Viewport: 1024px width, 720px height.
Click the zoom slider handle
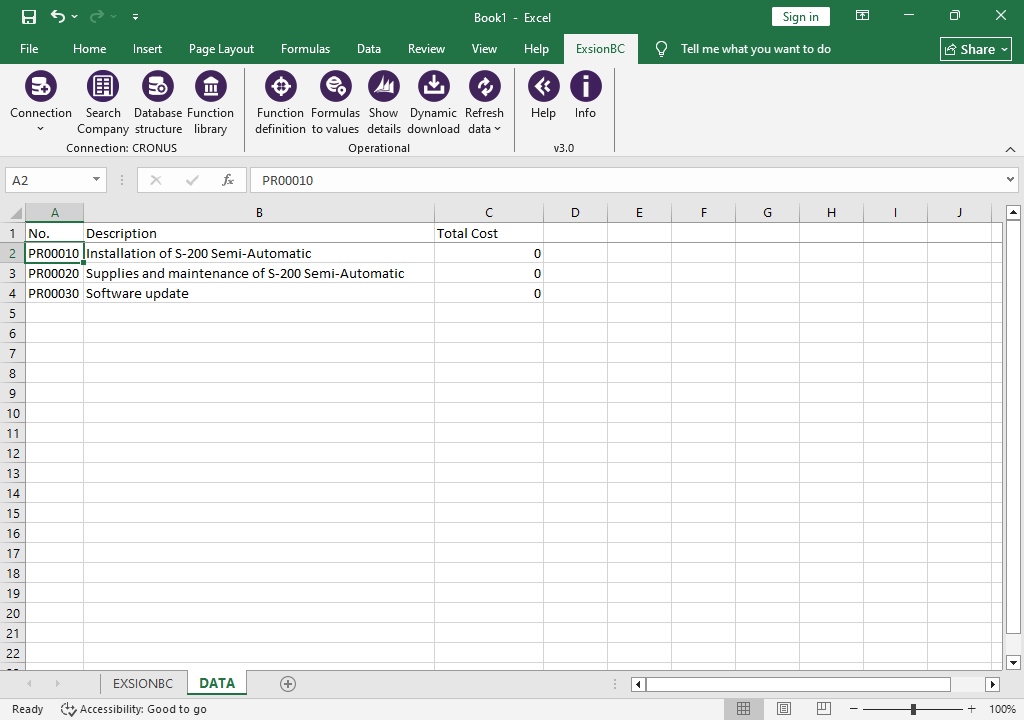[x=913, y=709]
